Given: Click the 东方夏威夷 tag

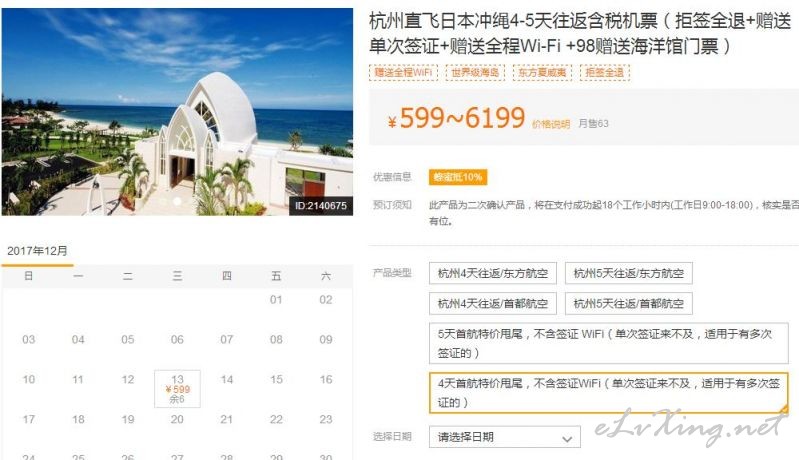Looking at the screenshot, I should [x=542, y=72].
